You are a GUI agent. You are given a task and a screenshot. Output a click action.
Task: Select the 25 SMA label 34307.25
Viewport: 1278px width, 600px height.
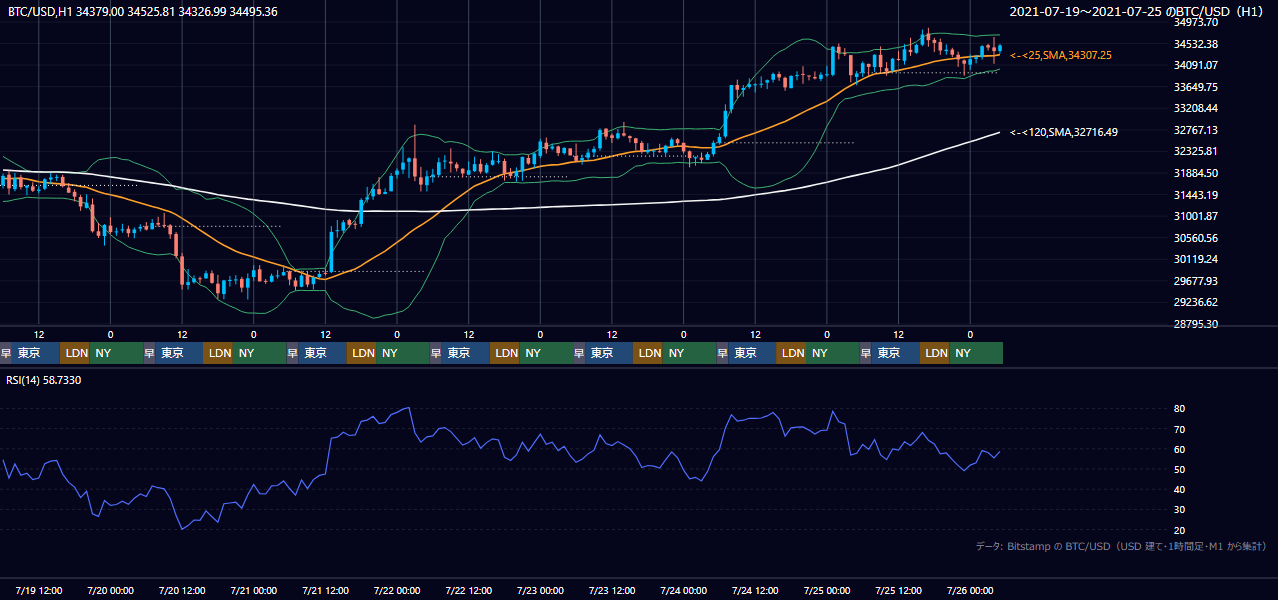[1061, 56]
